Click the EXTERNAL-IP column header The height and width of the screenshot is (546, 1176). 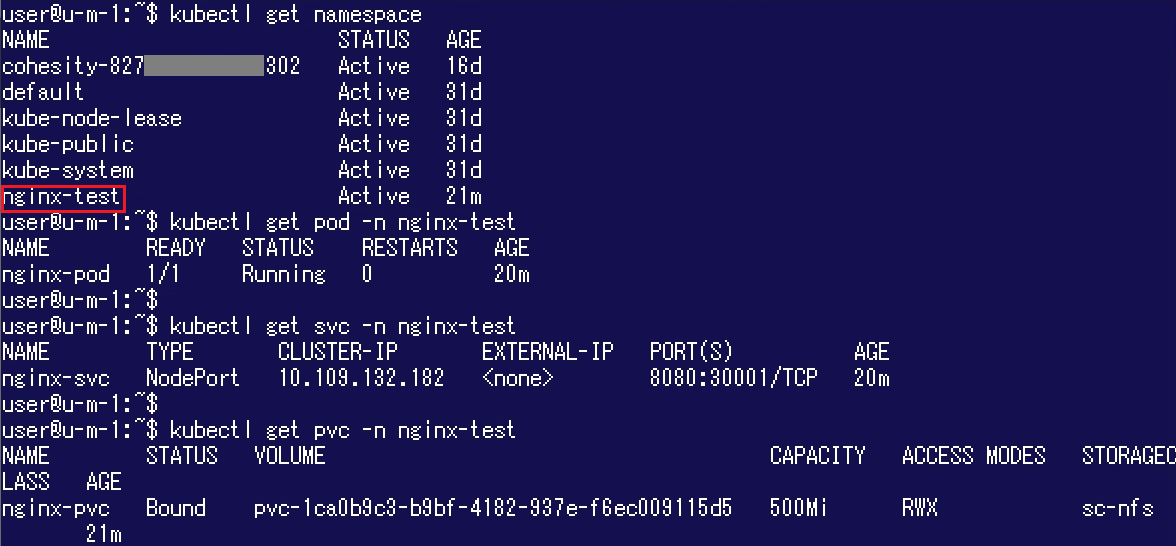(548, 351)
